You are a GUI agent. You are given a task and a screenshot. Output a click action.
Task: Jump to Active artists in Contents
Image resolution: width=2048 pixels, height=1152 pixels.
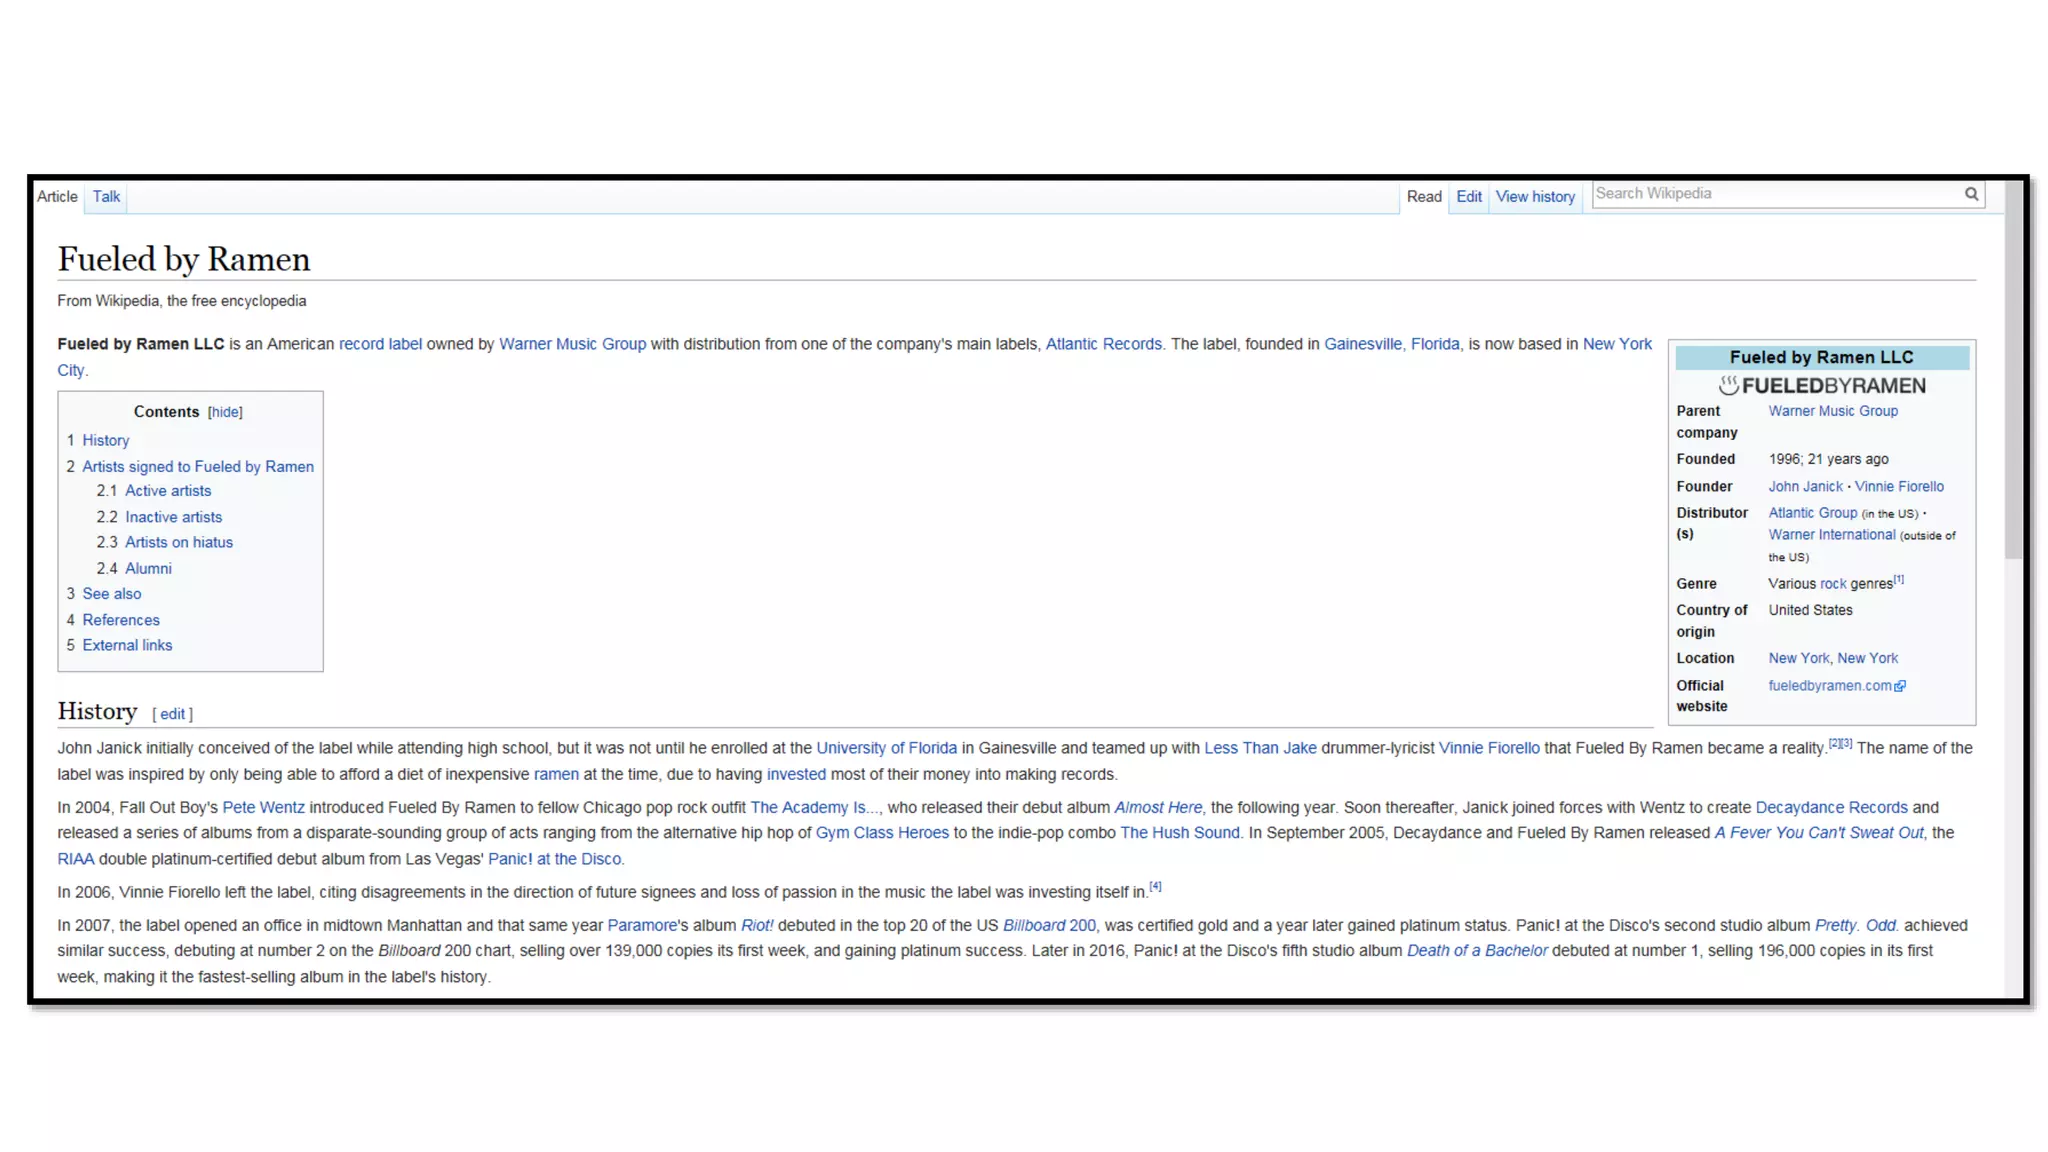167,491
